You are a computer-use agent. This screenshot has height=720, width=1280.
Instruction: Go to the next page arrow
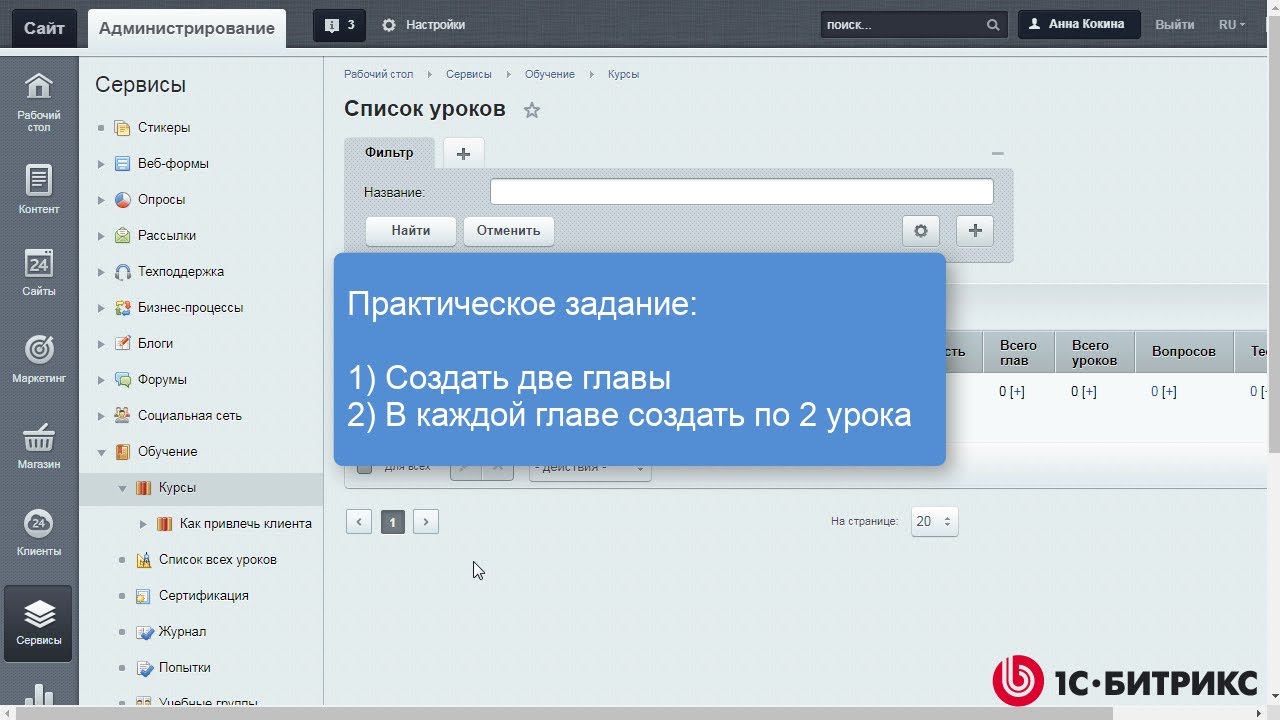click(426, 521)
